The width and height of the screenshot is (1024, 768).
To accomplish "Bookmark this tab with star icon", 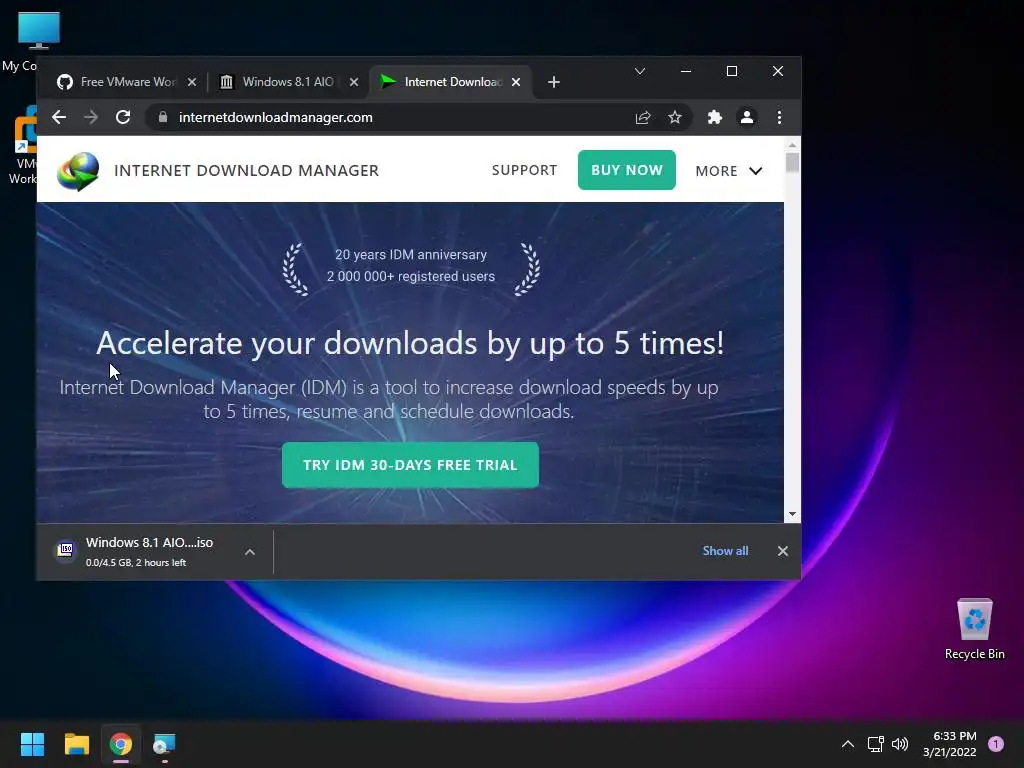I will (x=675, y=118).
